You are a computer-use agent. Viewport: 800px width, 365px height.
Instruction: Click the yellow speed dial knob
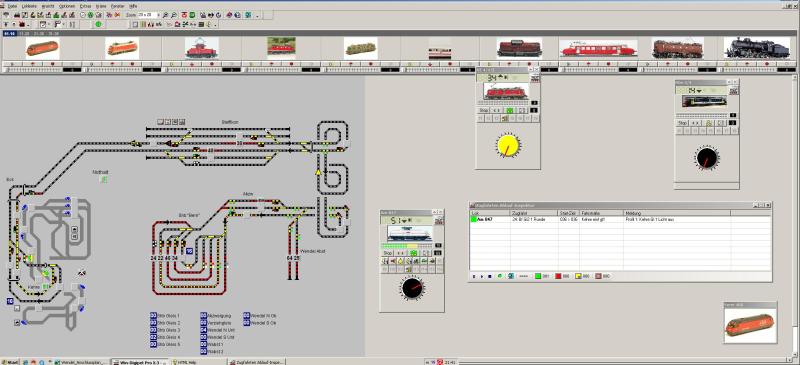coord(508,145)
